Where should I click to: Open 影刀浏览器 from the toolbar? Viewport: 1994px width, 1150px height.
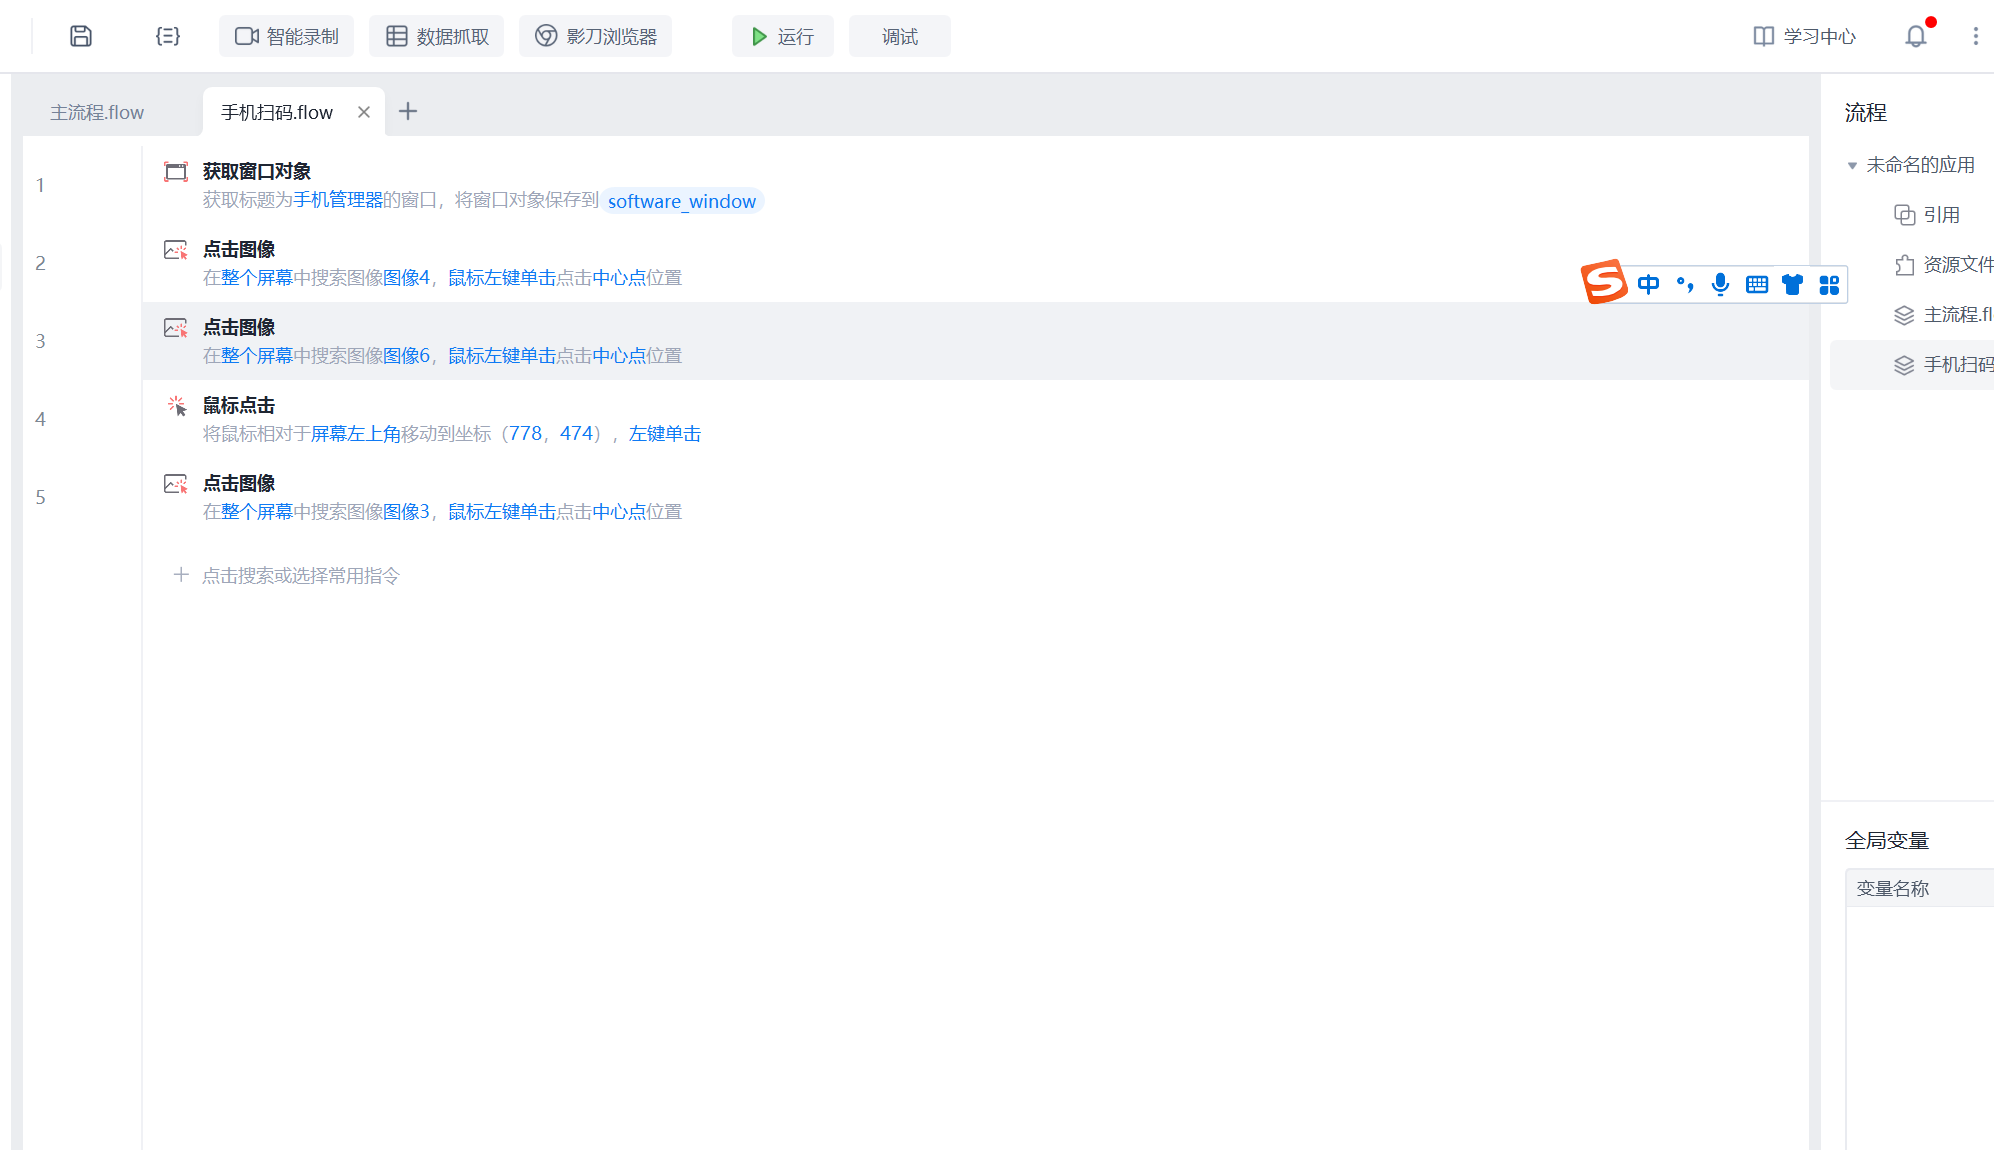[596, 36]
